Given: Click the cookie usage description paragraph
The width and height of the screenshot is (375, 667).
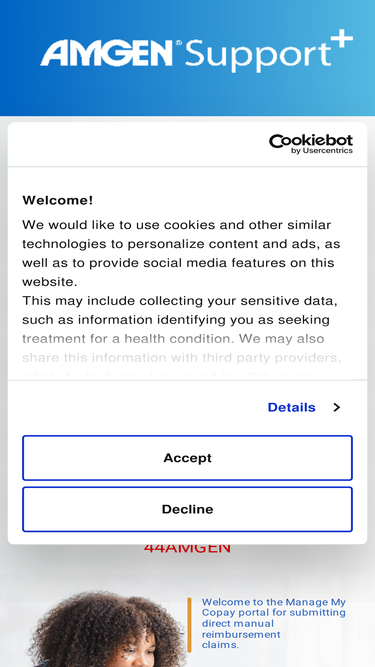Looking at the screenshot, I should click(x=181, y=253).
